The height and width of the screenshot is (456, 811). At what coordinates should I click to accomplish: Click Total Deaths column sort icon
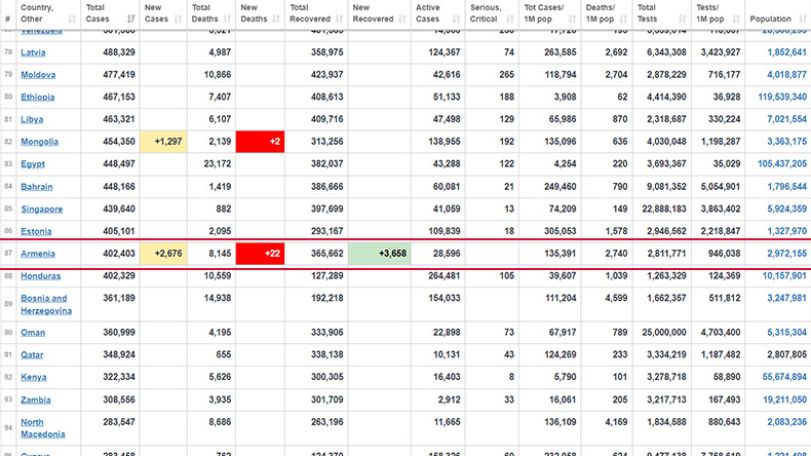pos(227,19)
